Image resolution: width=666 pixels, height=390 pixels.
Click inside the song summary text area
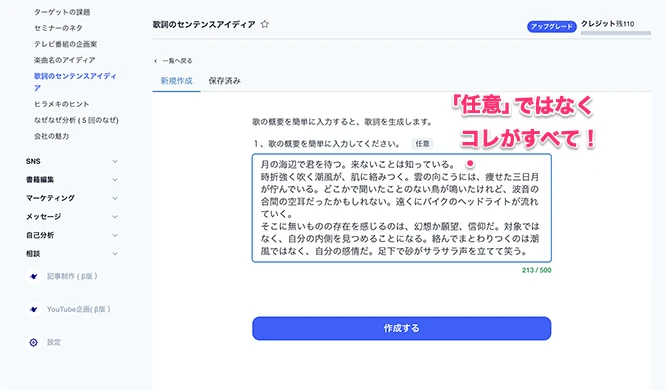pos(401,208)
